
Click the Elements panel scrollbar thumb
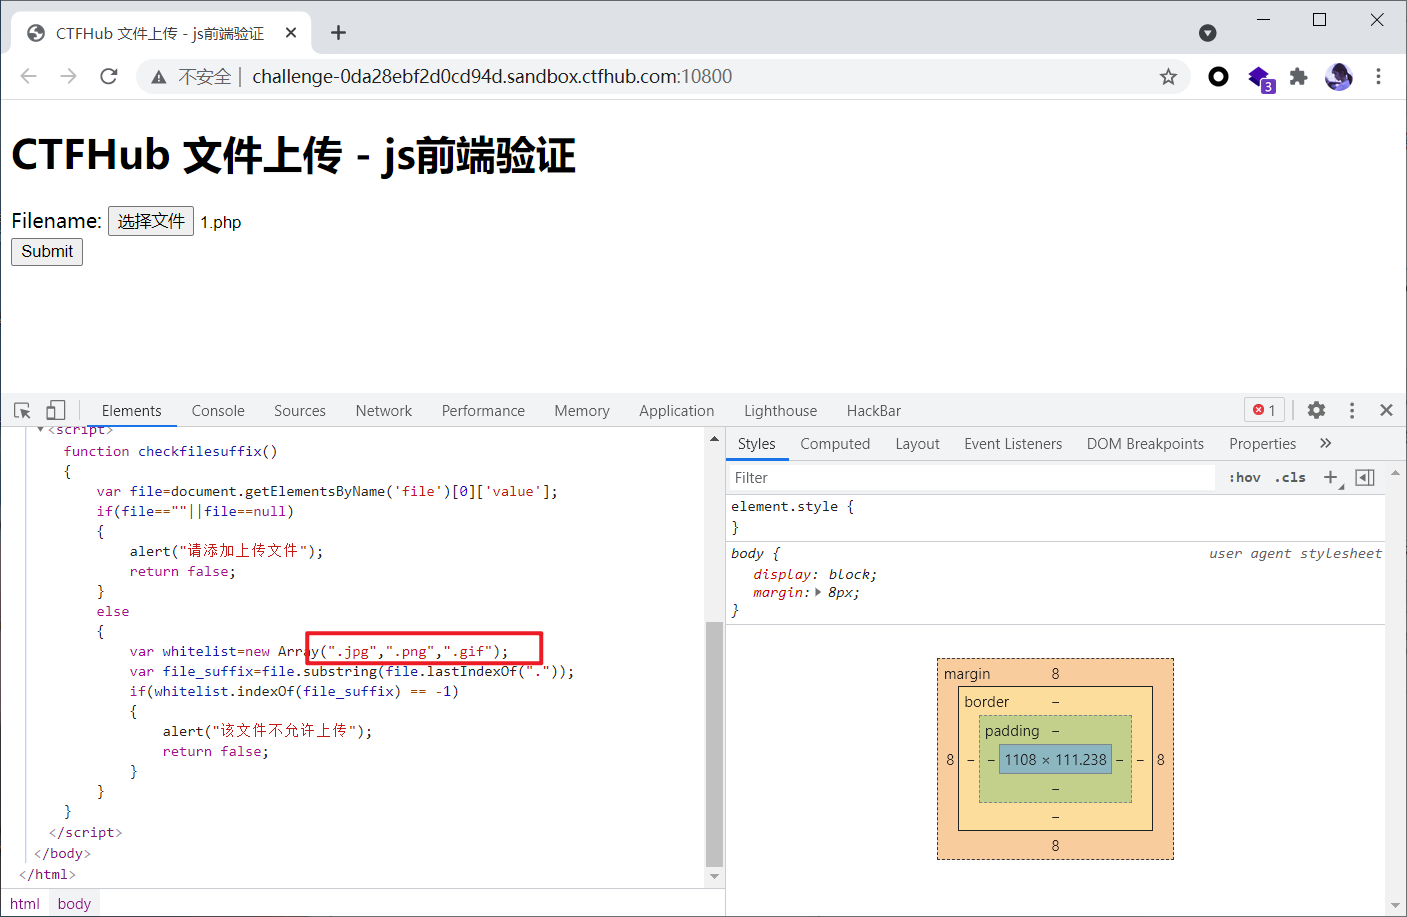tap(714, 744)
